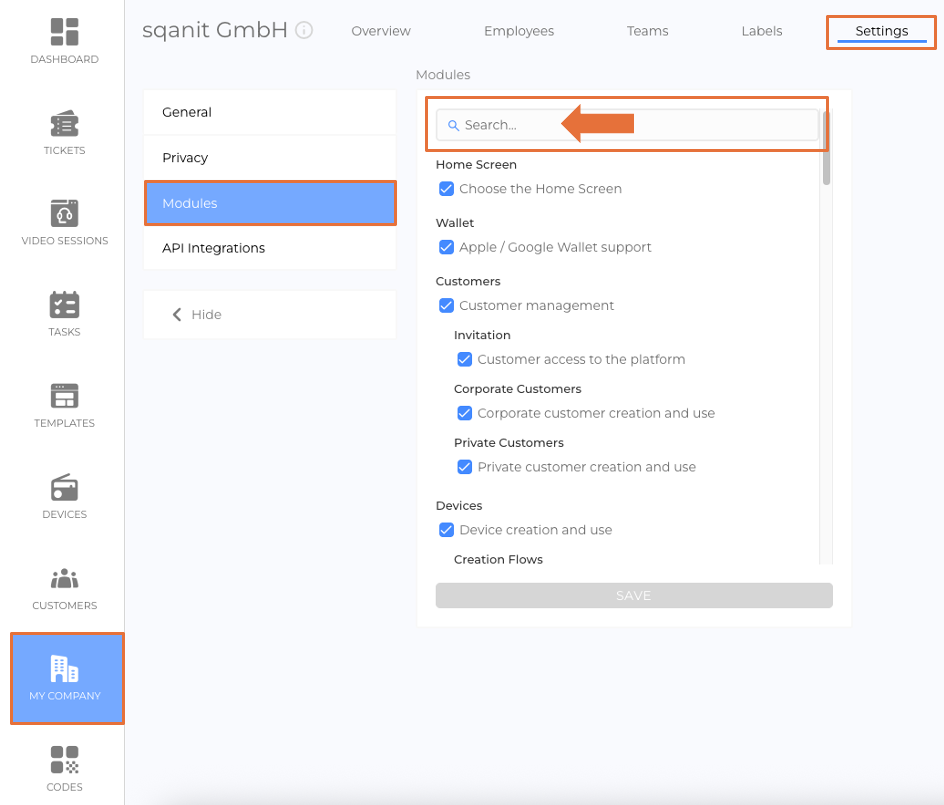
Task: Switch to the Settings tab
Action: [879, 31]
